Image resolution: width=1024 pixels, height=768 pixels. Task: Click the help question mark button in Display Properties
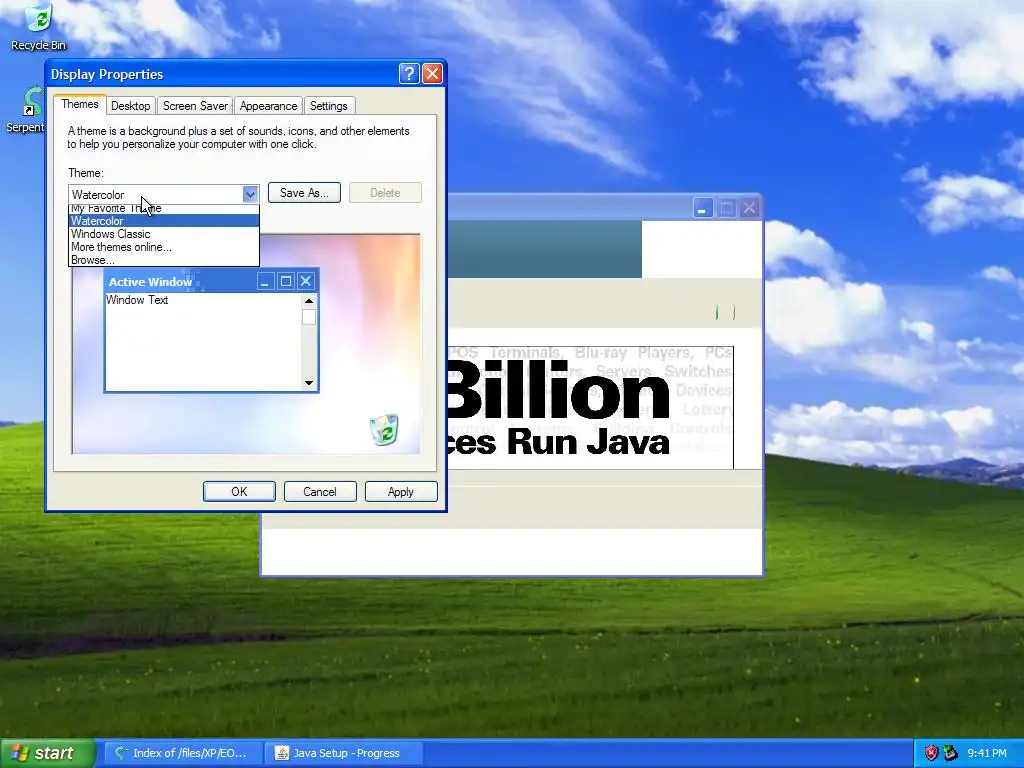(409, 74)
